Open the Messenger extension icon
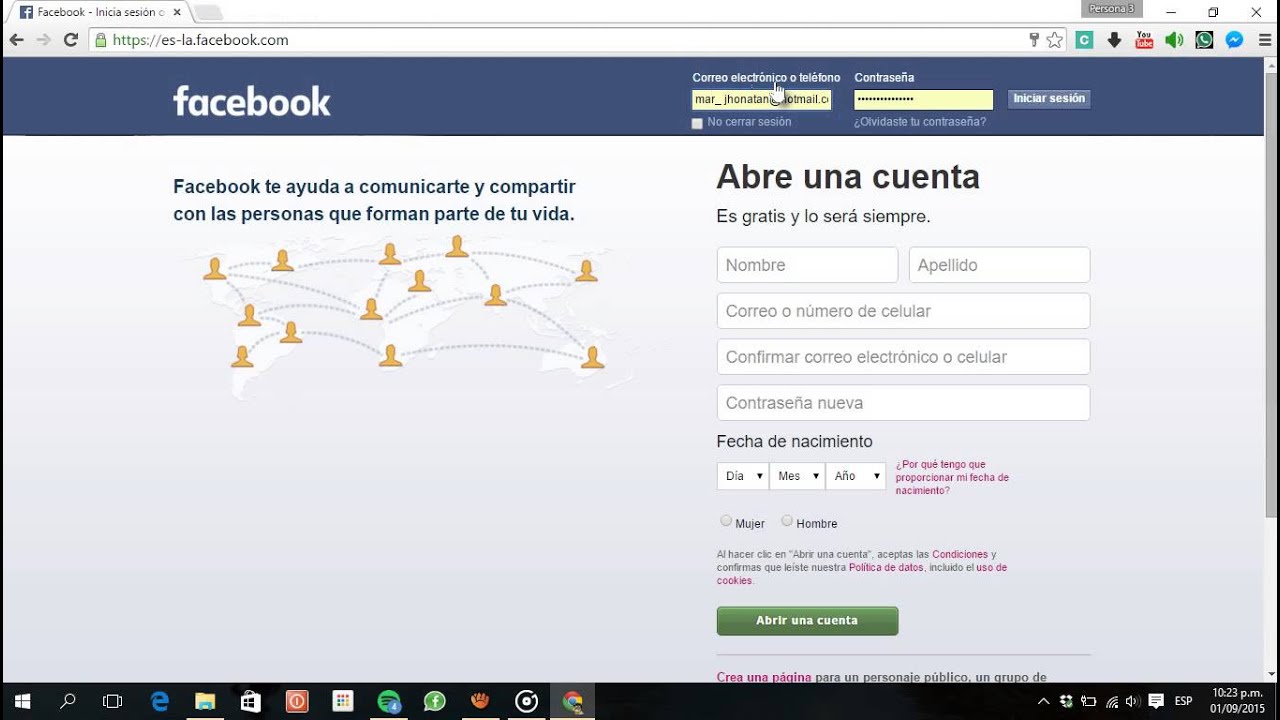Viewport: 1280px width, 720px height. point(1234,40)
